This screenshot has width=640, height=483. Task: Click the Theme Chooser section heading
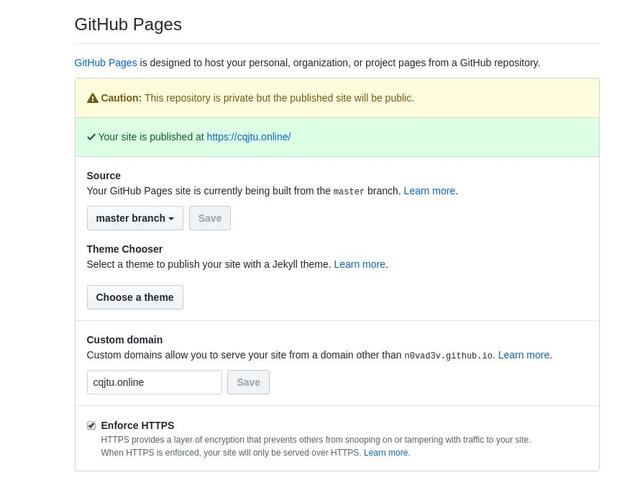click(x=124, y=249)
